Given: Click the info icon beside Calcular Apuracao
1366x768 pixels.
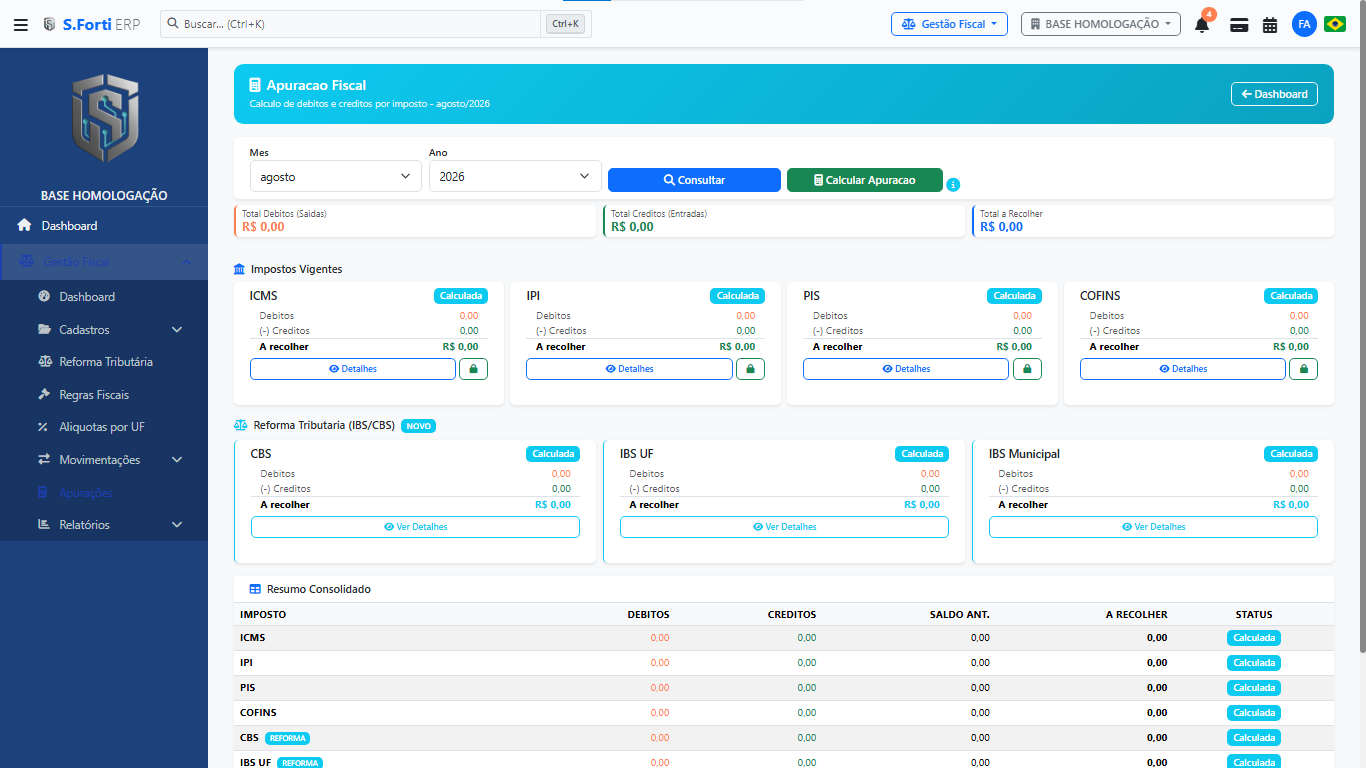Looking at the screenshot, I should [x=953, y=185].
